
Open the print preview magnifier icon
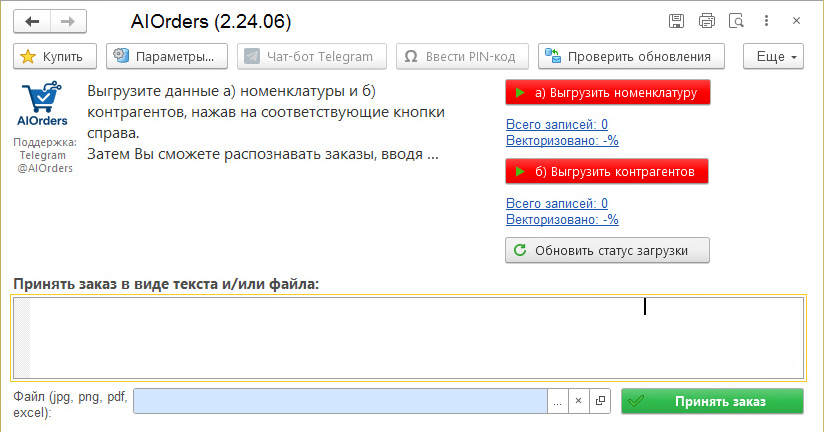[x=737, y=21]
